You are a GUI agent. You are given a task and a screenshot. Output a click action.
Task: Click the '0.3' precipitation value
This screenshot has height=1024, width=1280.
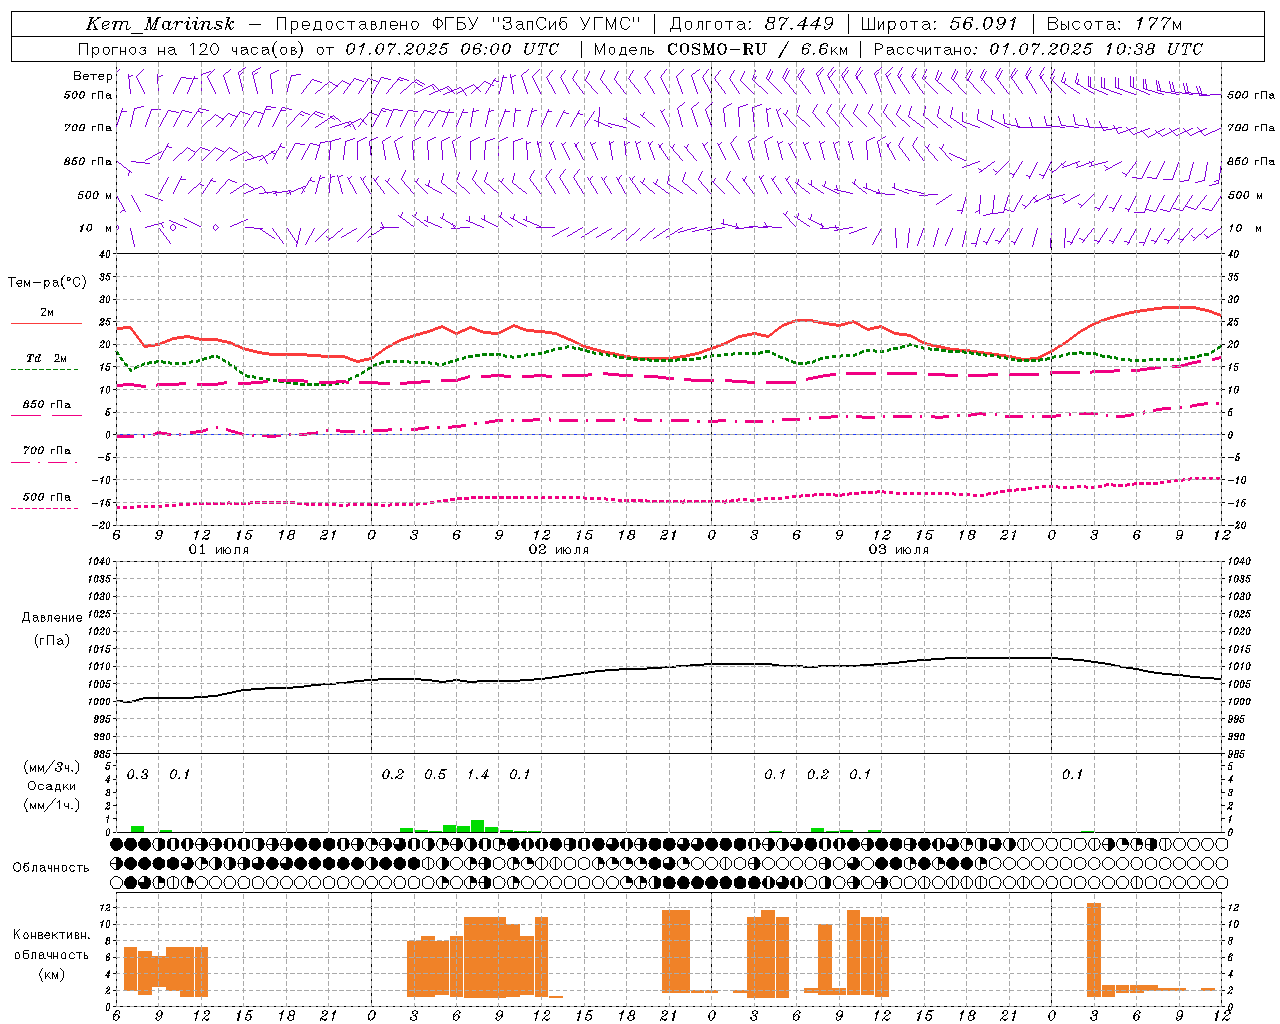[138, 774]
